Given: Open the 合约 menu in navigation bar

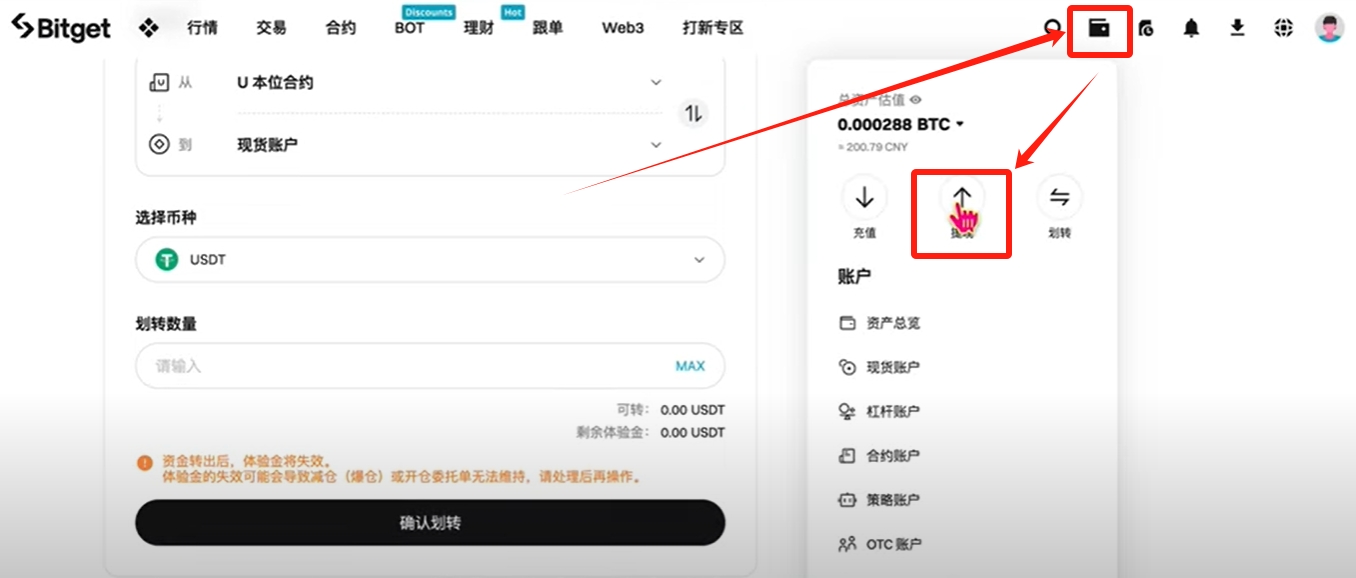Looking at the screenshot, I should tap(340, 28).
